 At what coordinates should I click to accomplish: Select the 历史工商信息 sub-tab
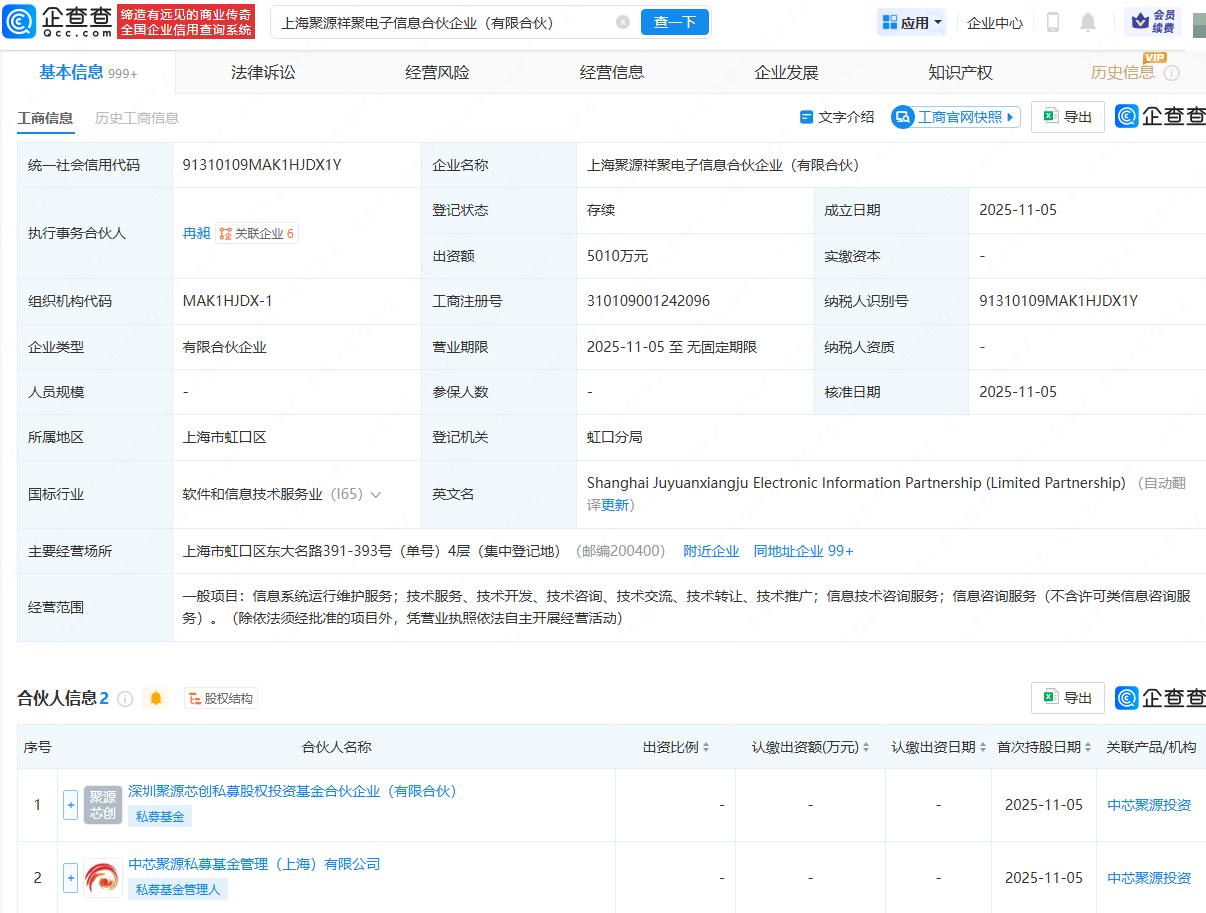pyautogui.click(x=137, y=118)
